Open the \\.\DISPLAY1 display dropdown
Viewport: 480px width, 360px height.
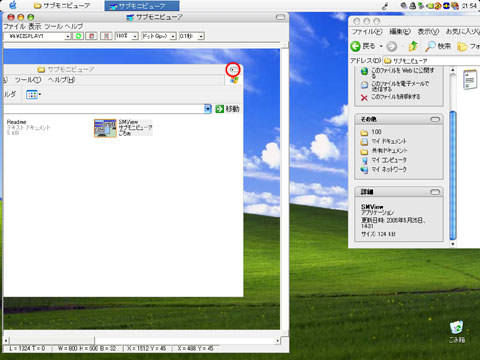coord(68,36)
